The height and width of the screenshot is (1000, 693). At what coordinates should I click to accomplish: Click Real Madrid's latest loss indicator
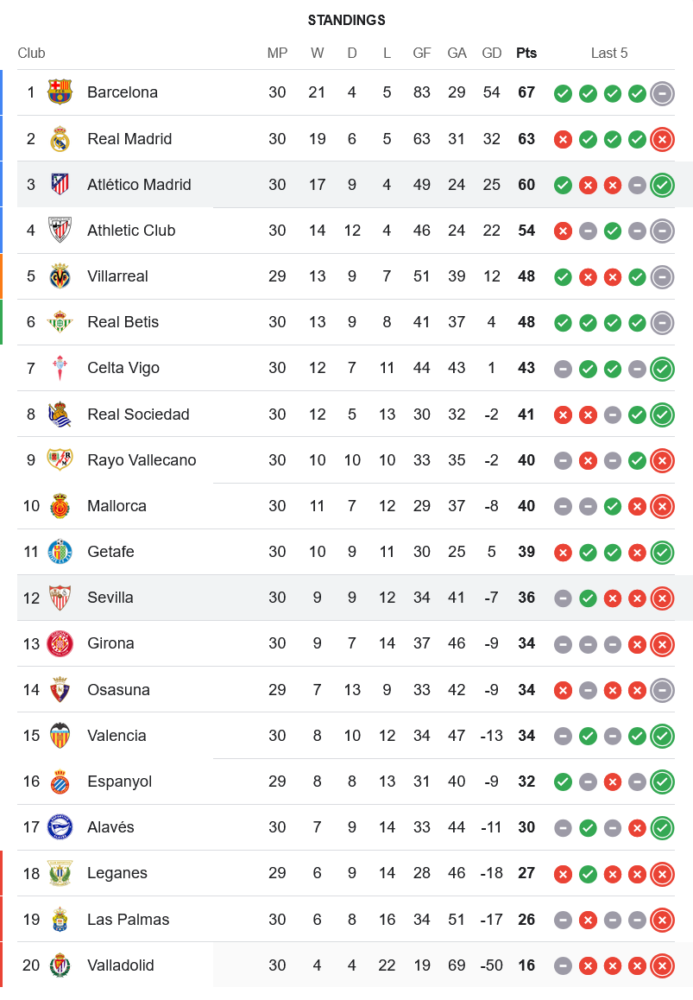point(661,139)
